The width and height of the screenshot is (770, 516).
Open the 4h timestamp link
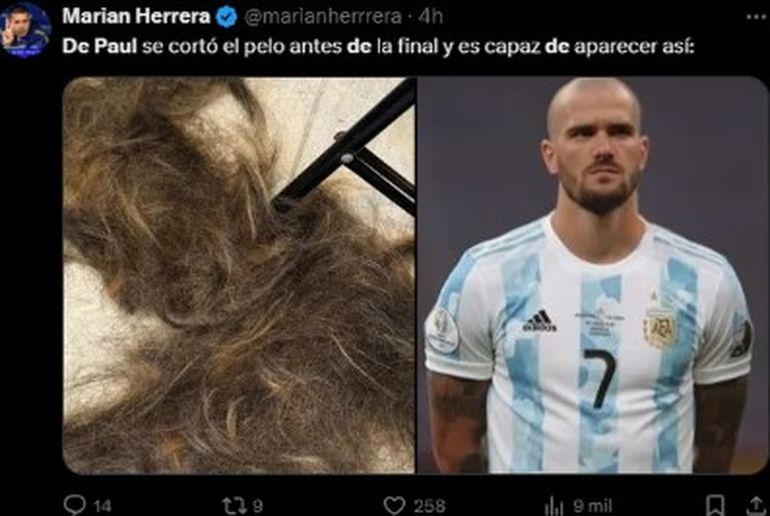[431, 17]
